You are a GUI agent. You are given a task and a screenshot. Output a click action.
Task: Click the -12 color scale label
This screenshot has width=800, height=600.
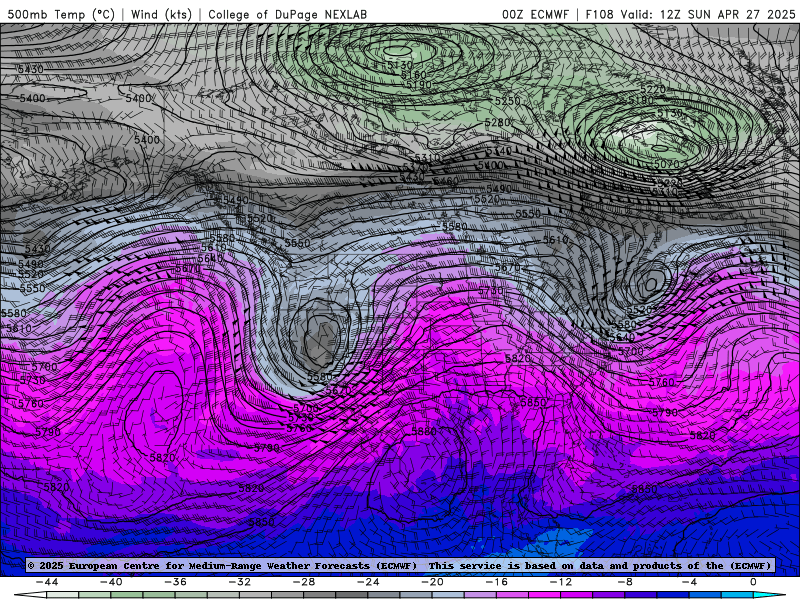tap(561, 582)
